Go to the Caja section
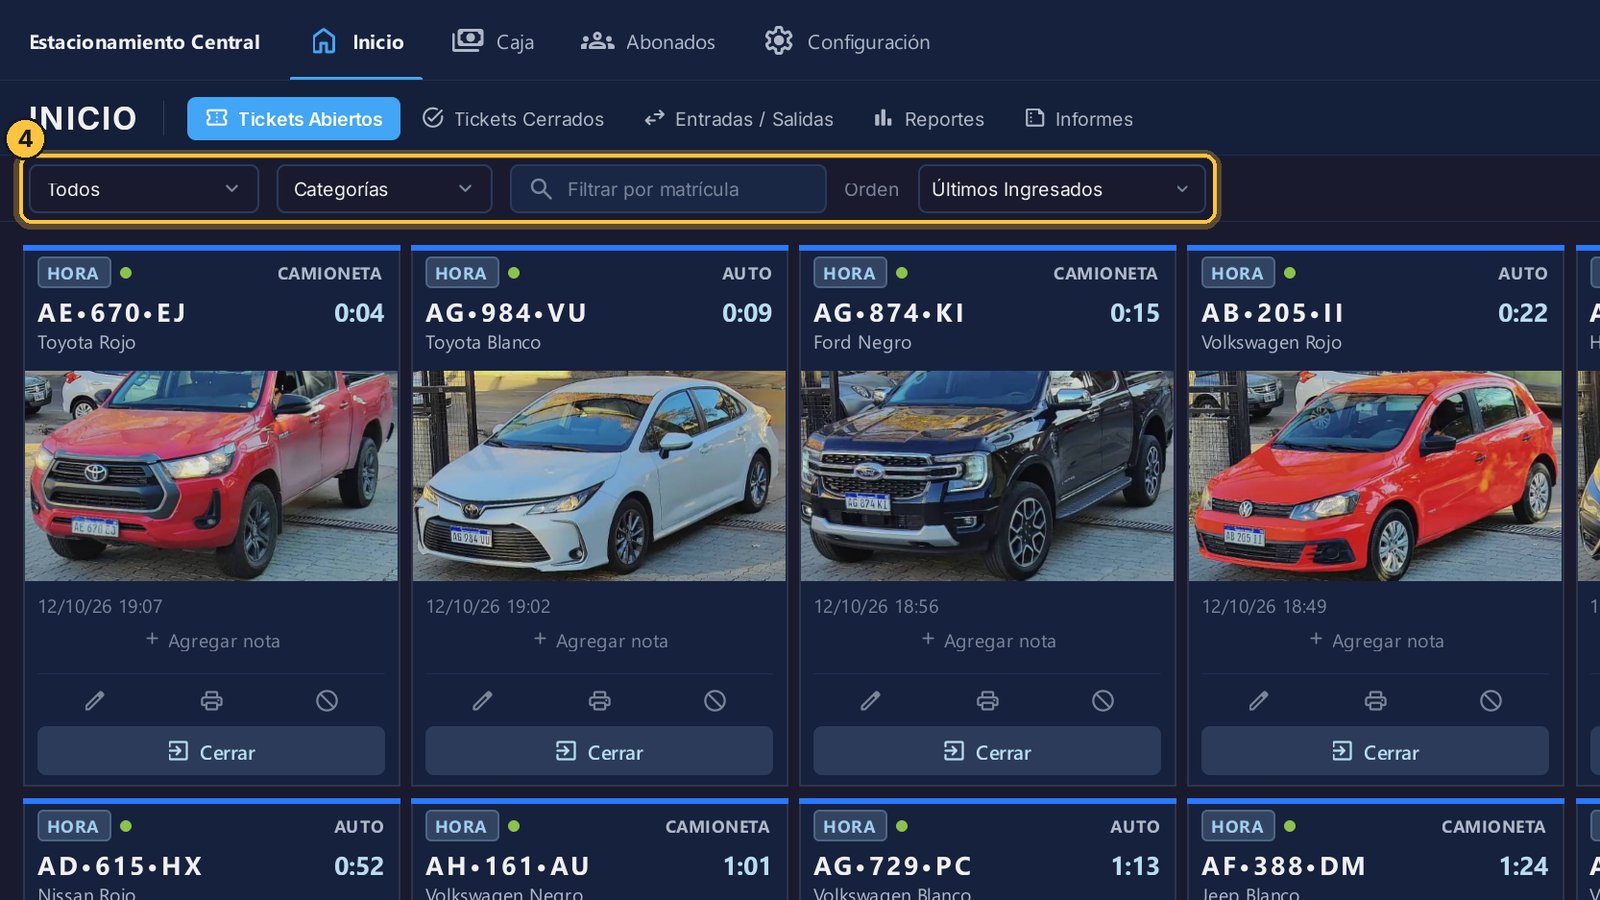 point(493,42)
